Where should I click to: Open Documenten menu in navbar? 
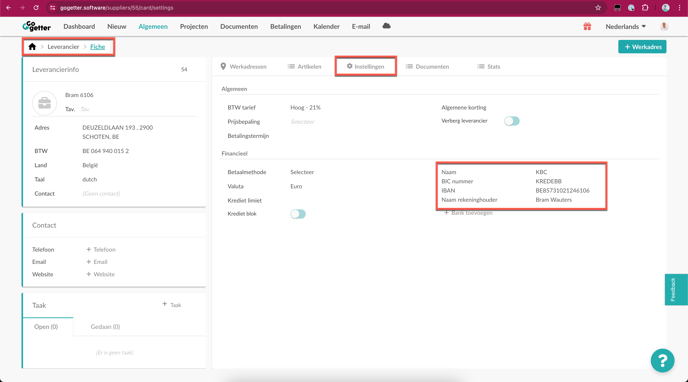pos(239,26)
